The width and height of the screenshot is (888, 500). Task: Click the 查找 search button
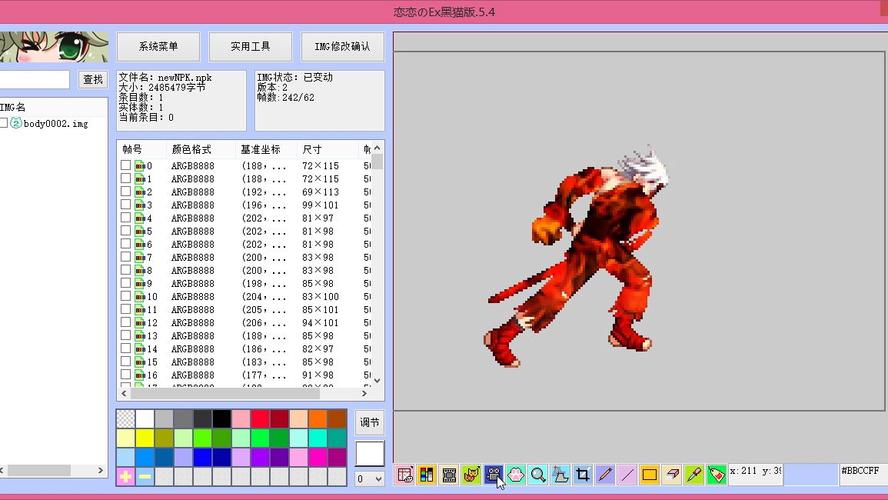93,79
